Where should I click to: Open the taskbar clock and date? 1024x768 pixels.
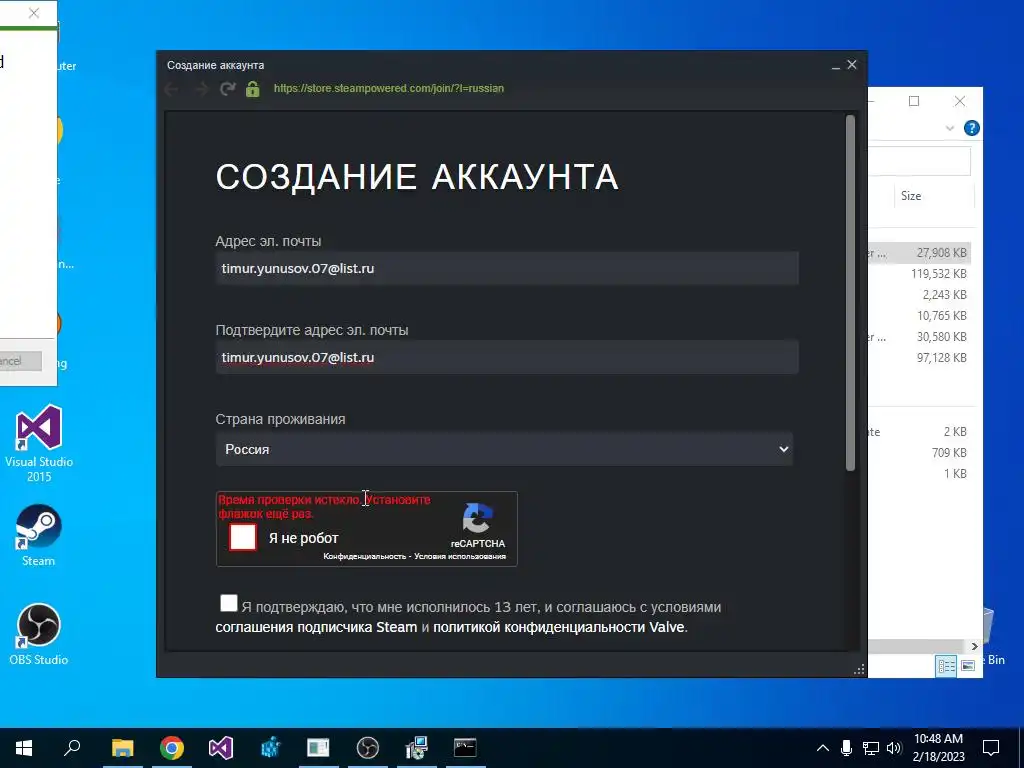[x=938, y=748]
